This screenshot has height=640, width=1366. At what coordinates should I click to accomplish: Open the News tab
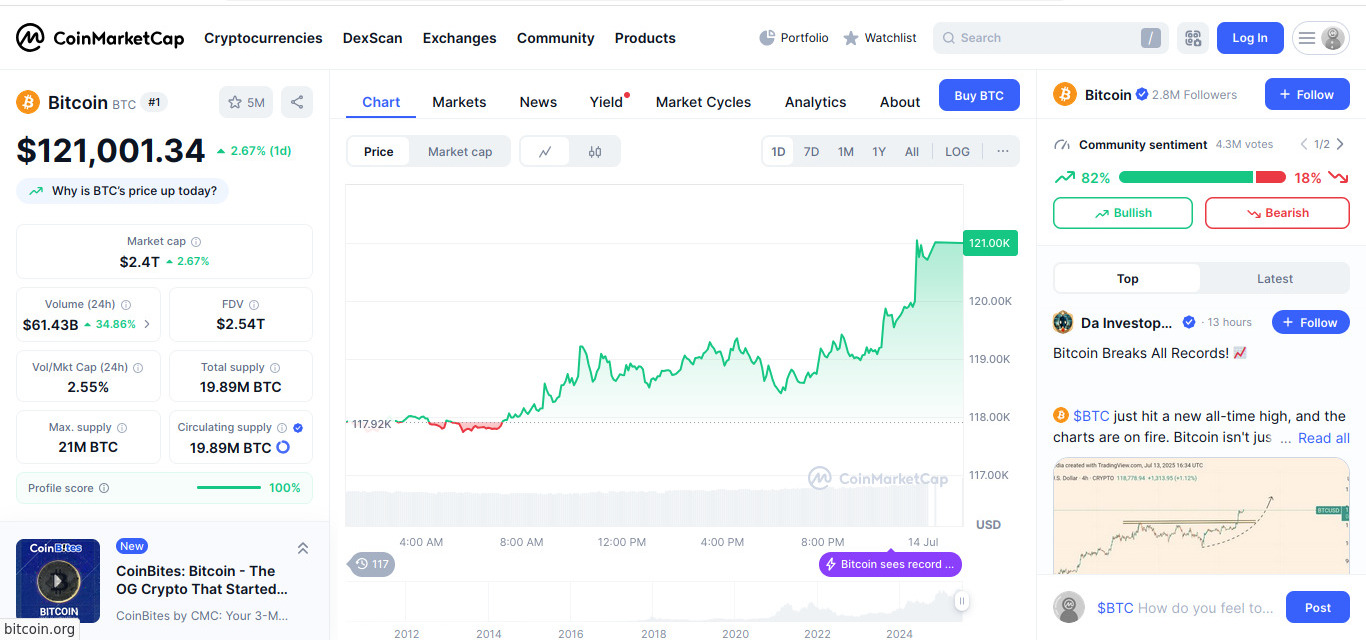[538, 102]
